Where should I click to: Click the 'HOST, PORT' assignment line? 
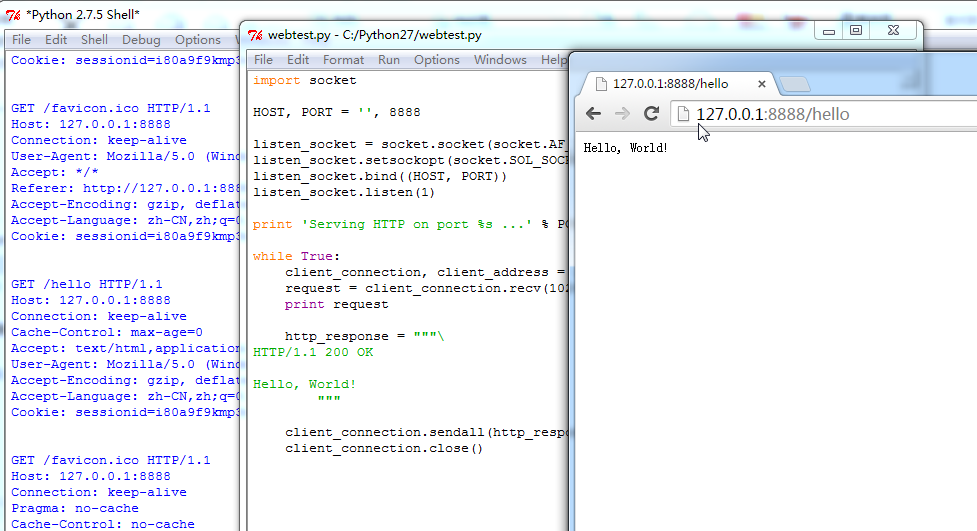coord(336,112)
